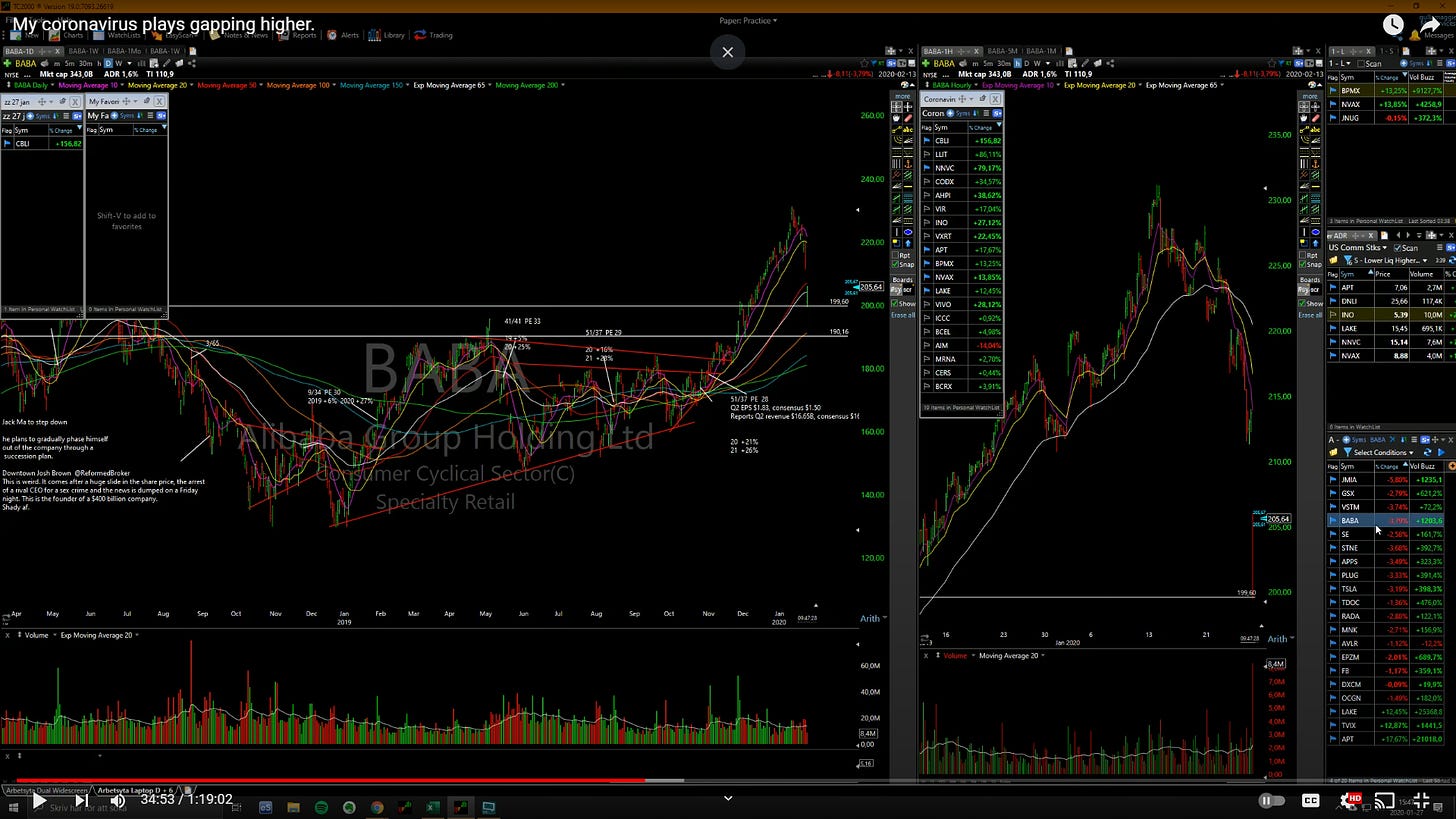
Task: Open Chrome from the Windows taskbar
Action: click(x=377, y=807)
